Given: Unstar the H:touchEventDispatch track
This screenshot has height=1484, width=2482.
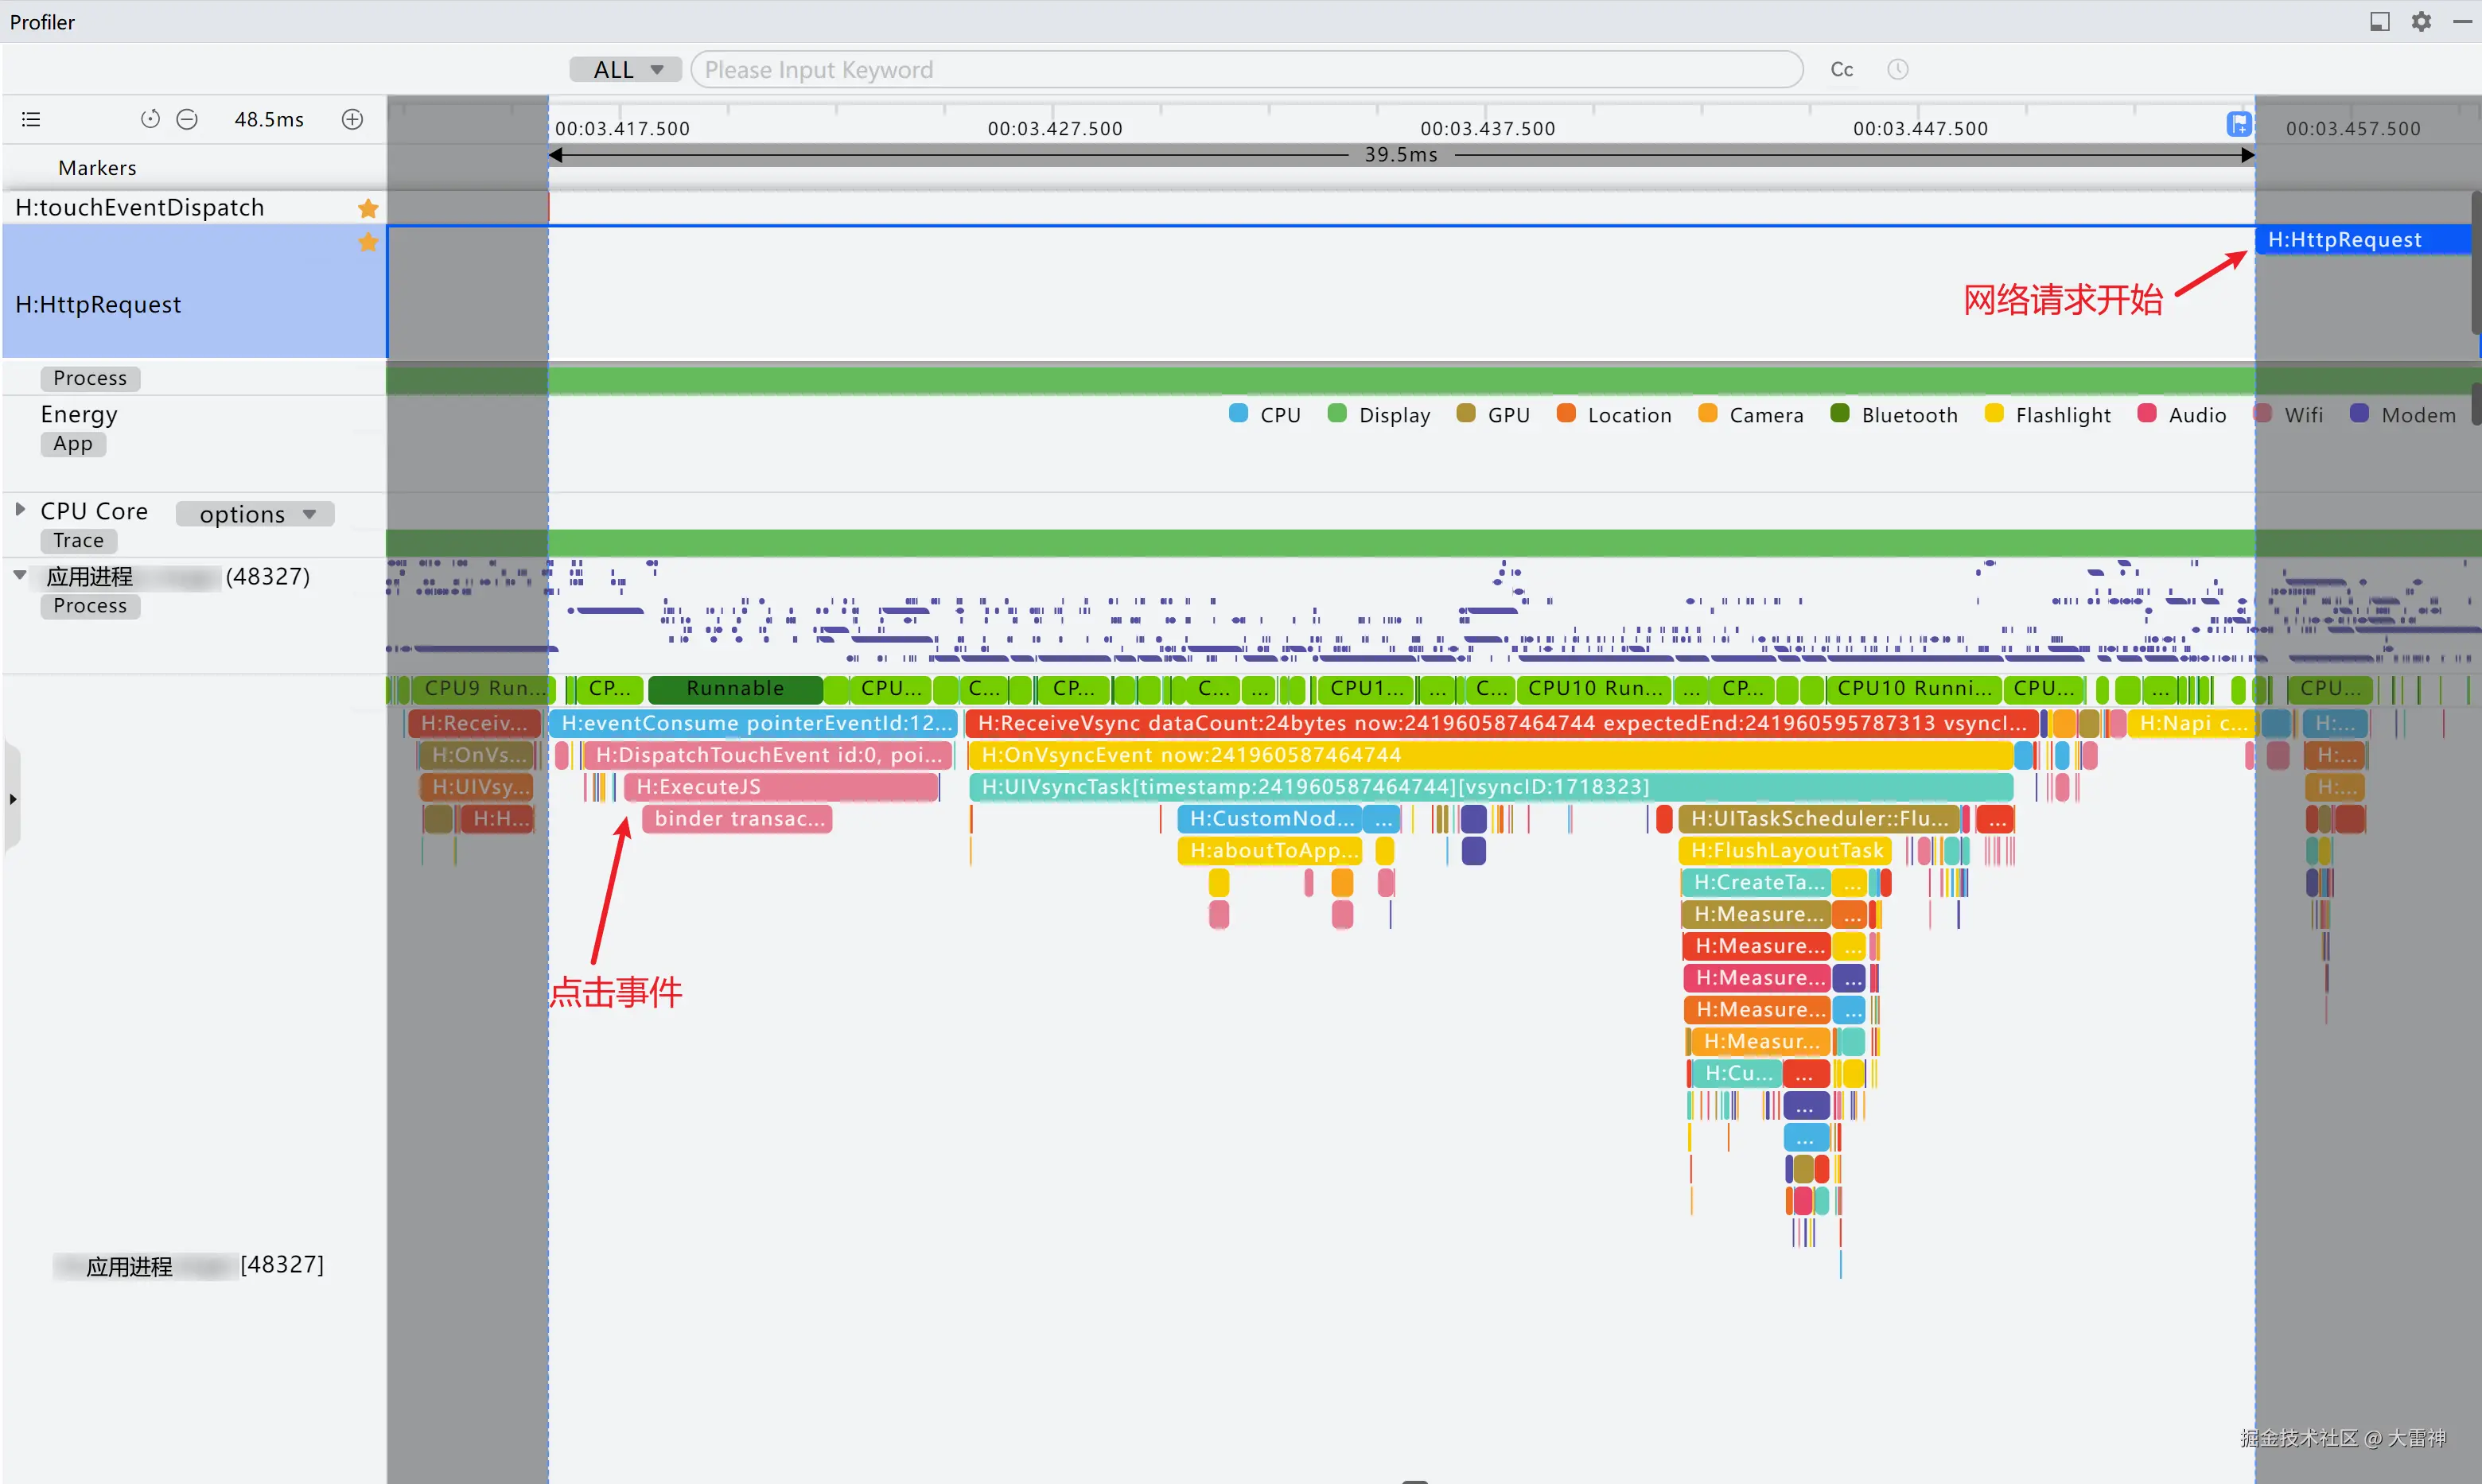Looking at the screenshot, I should (368, 208).
